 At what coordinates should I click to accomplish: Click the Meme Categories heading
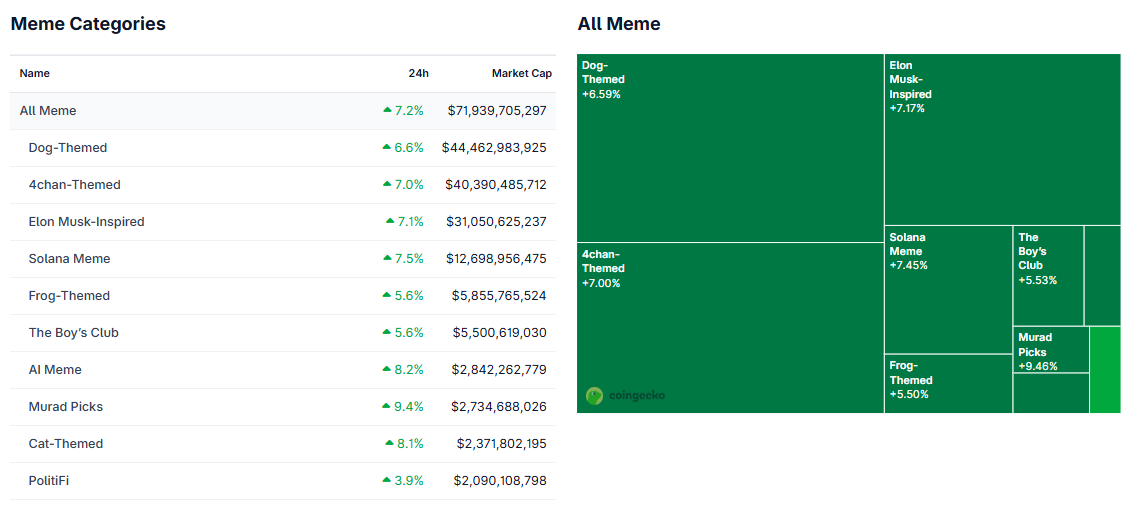coord(88,24)
